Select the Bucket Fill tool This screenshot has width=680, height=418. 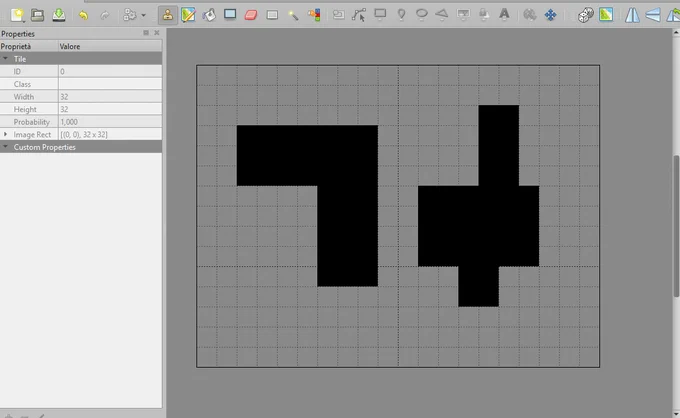coord(209,15)
